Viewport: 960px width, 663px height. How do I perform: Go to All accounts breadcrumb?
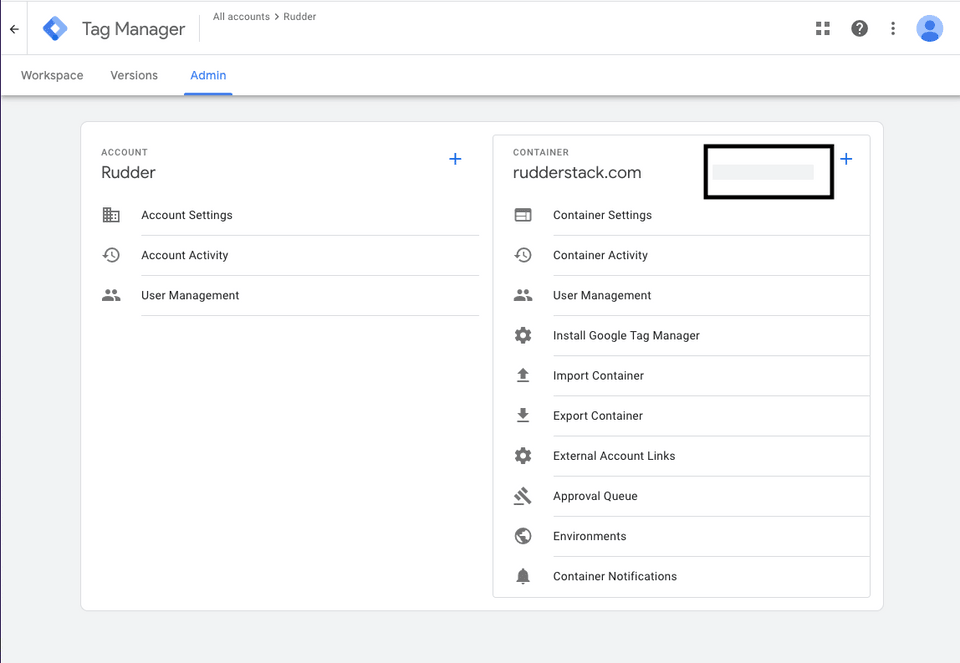coord(241,17)
